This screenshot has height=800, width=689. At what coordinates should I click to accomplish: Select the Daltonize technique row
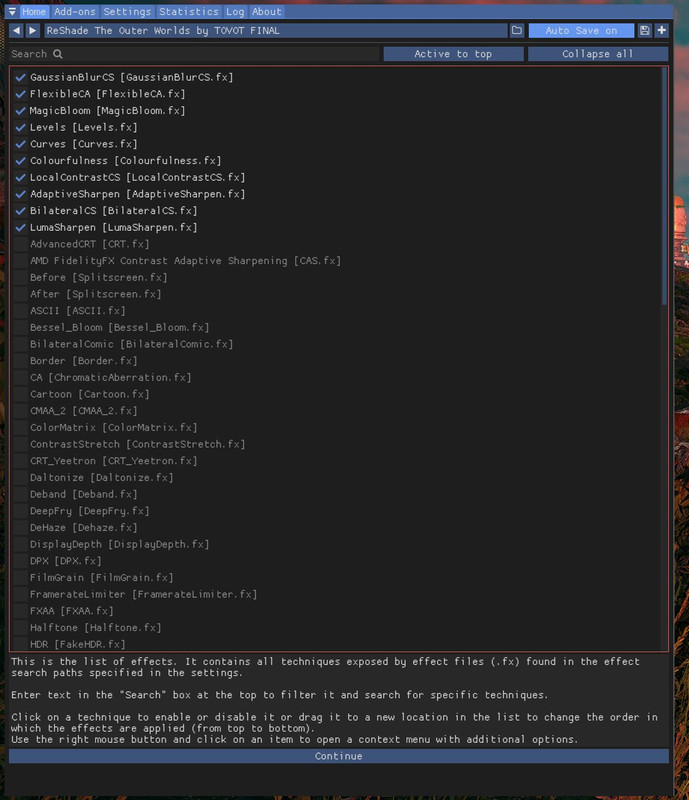pyautogui.click(x=102, y=478)
